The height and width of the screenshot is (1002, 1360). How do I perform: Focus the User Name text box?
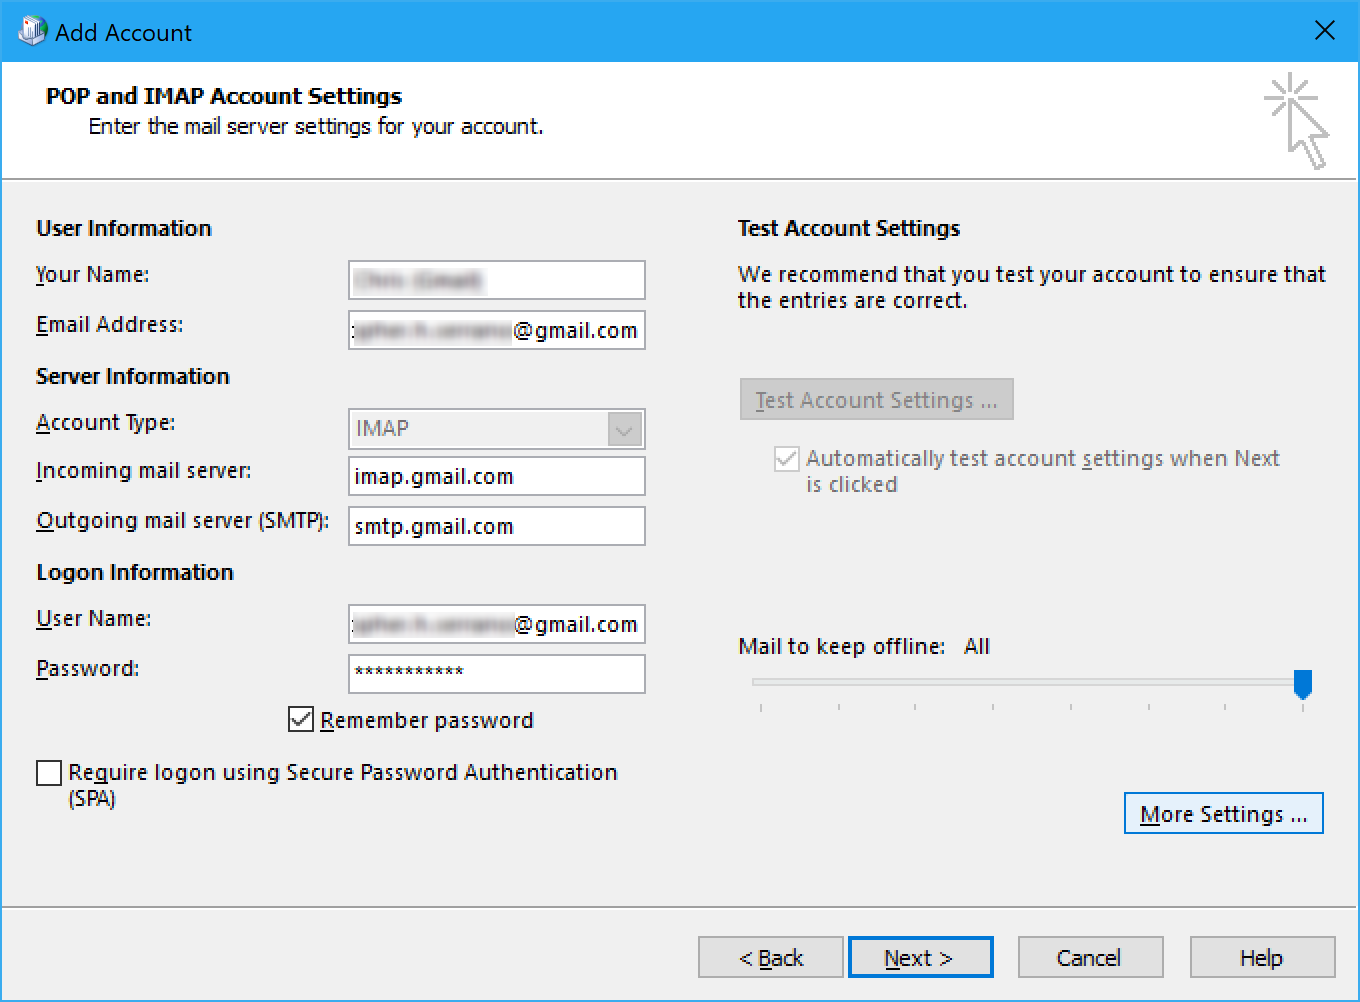click(496, 624)
